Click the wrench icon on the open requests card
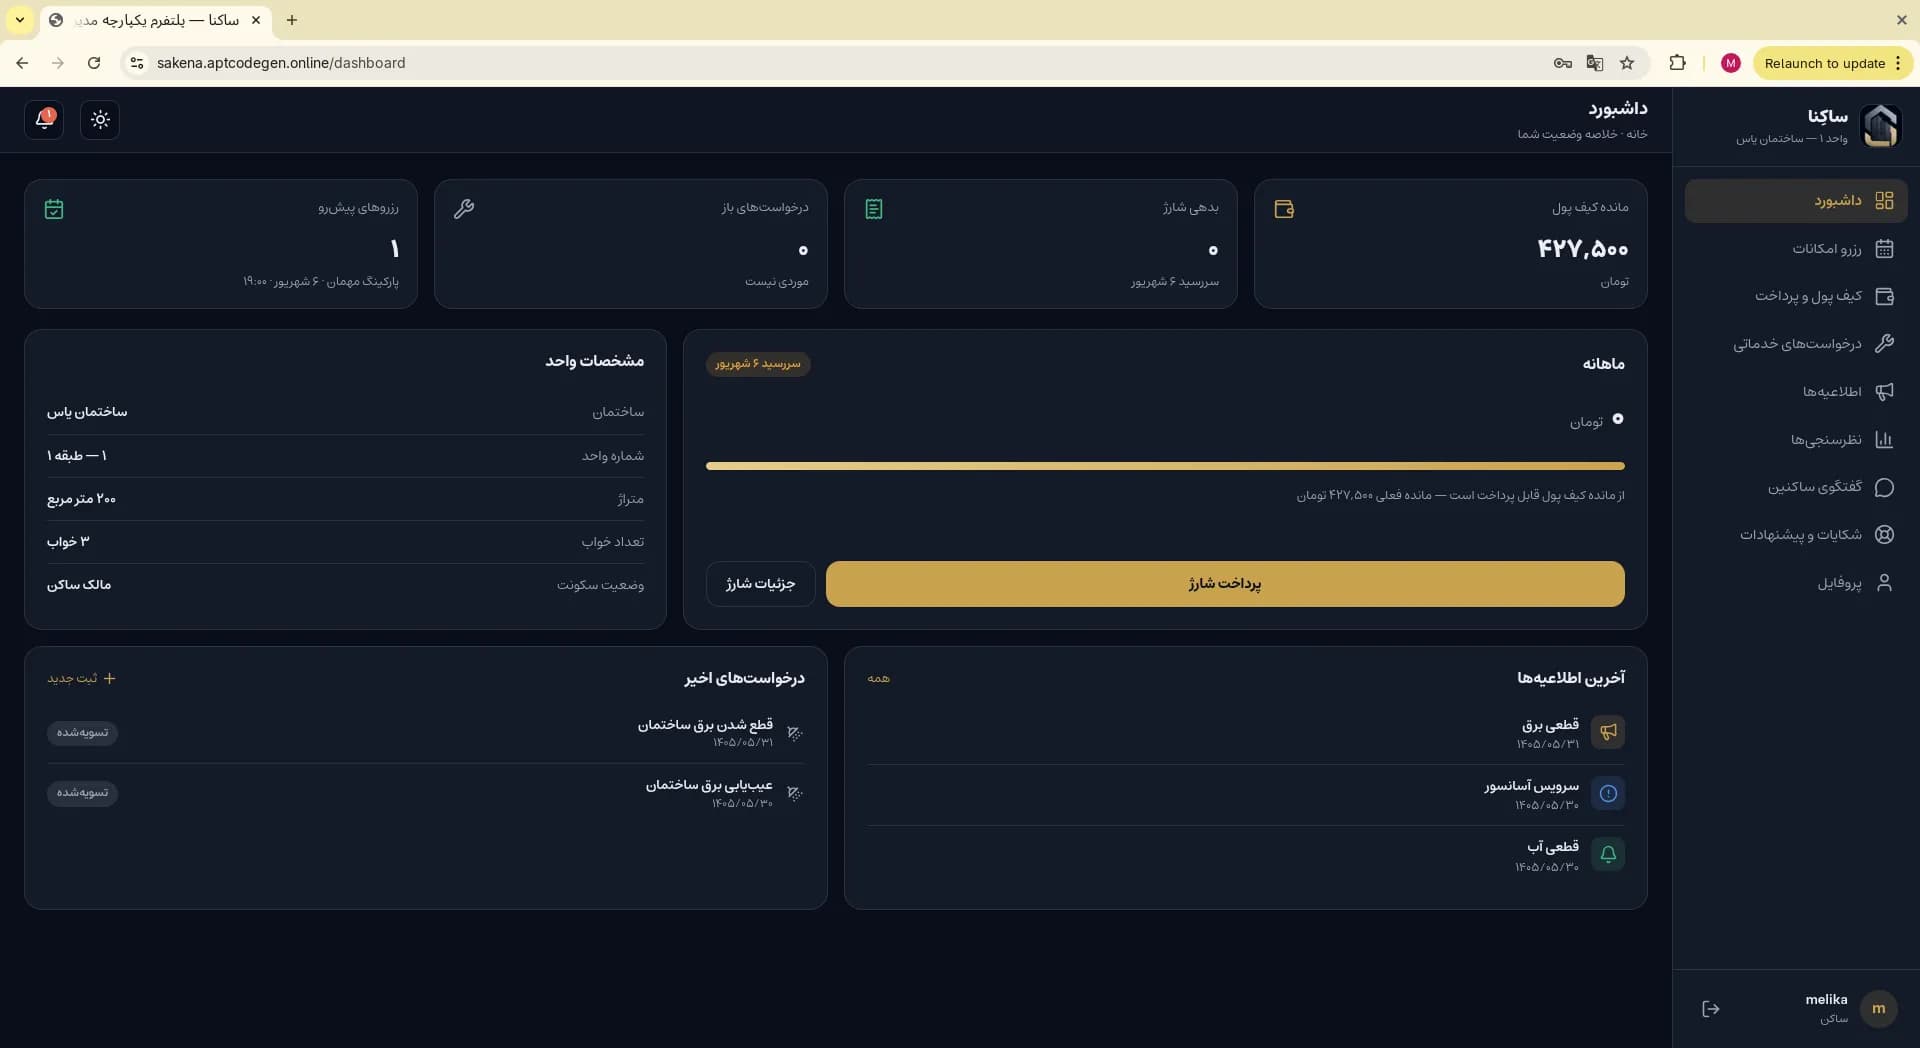This screenshot has height=1048, width=1920. tap(464, 209)
